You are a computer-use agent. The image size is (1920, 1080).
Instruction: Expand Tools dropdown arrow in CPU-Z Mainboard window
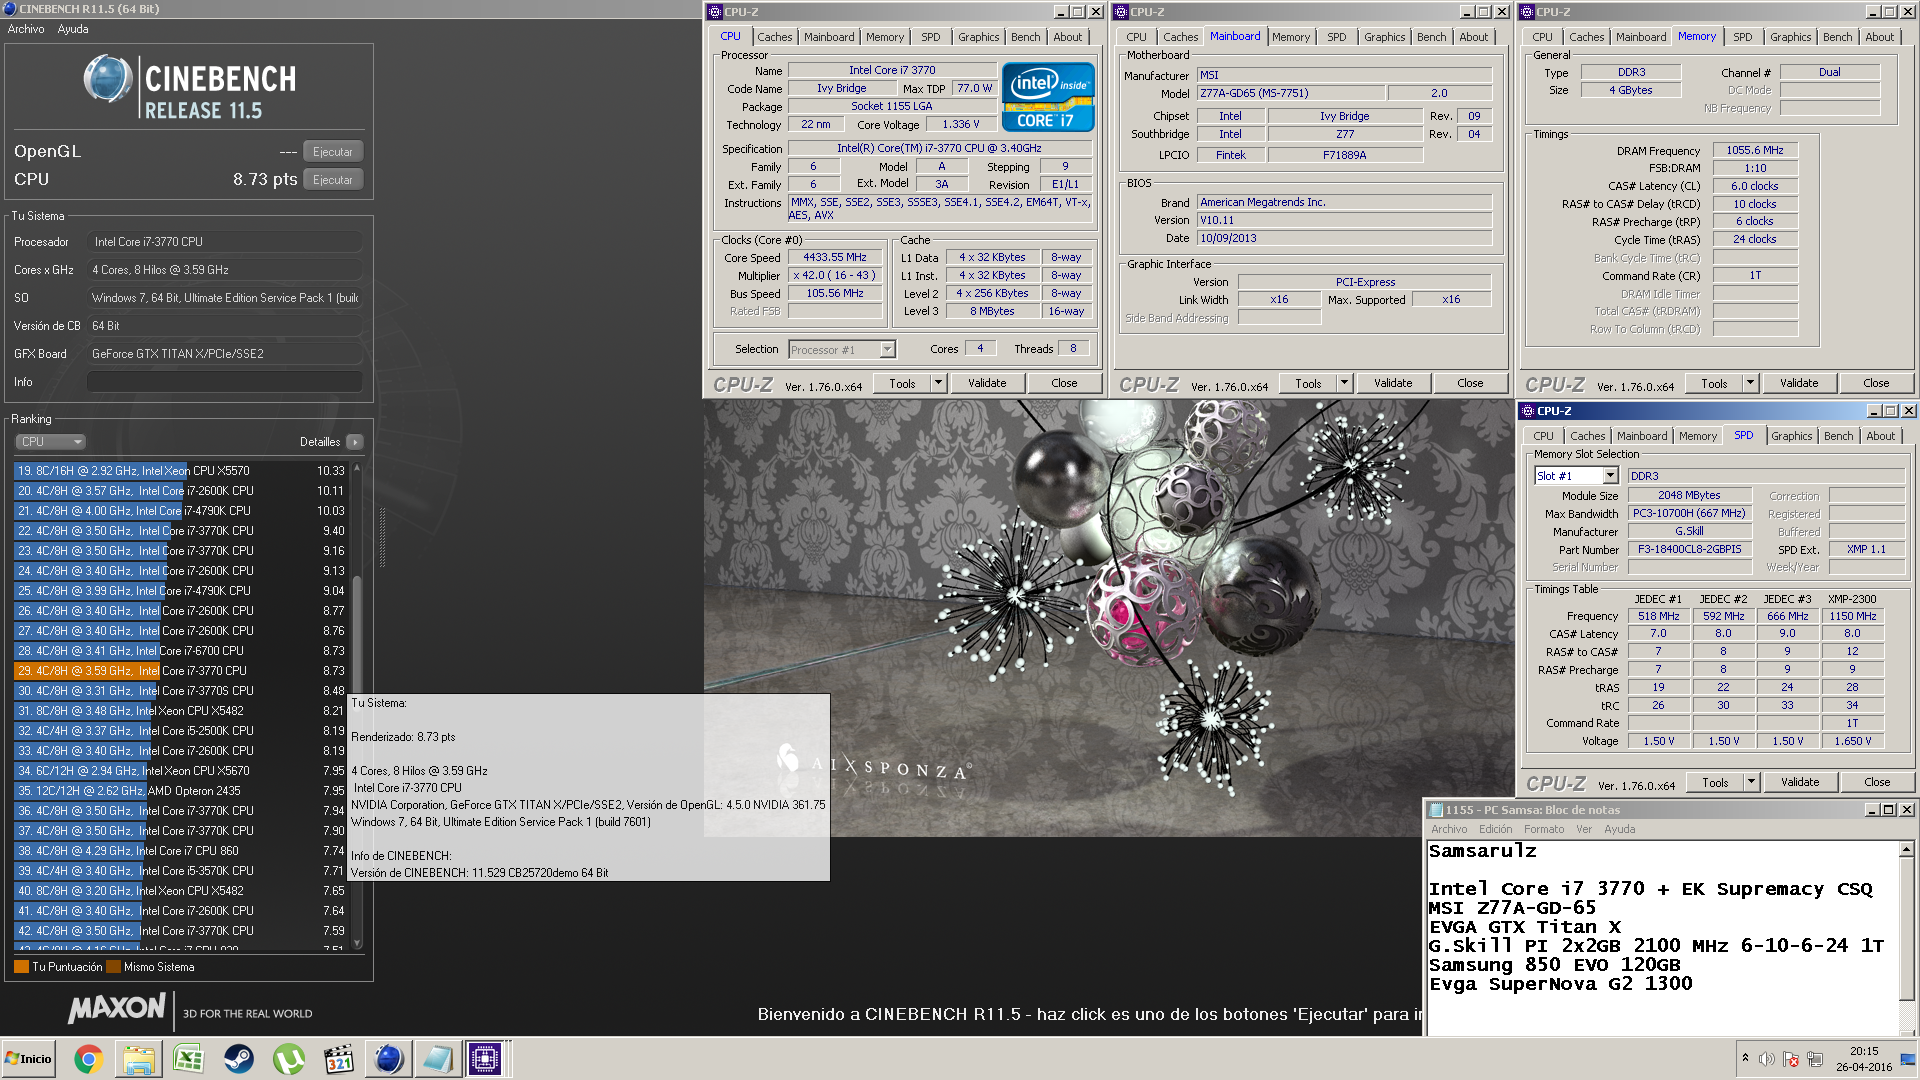[x=1344, y=383]
